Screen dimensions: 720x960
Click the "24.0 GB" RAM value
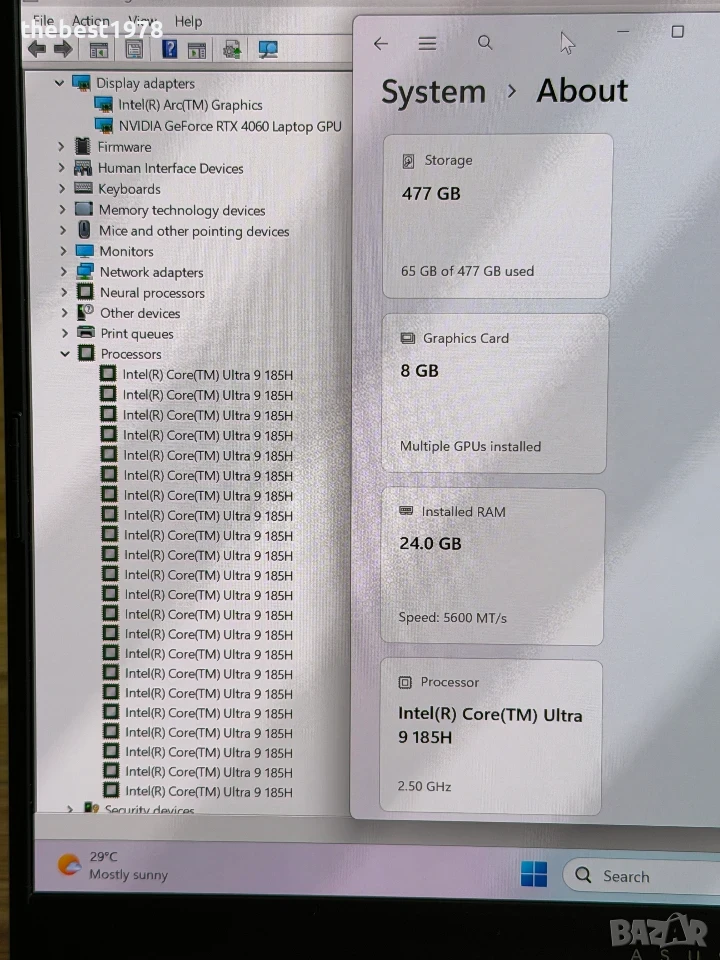430,543
